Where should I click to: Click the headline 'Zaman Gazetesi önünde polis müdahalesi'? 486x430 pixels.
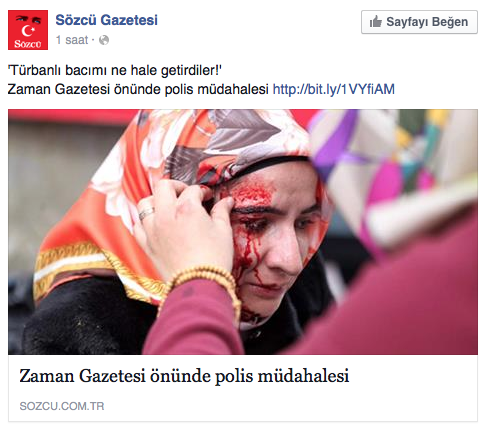184,376
